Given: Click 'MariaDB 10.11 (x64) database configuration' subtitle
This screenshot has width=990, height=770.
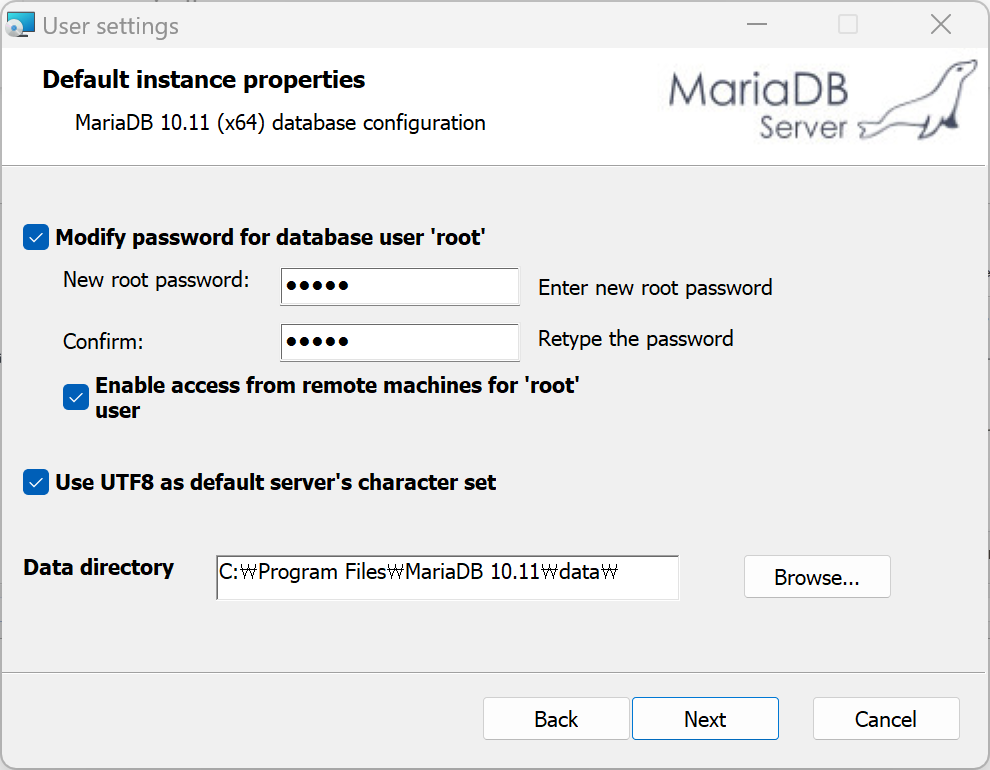Looking at the screenshot, I should coord(280,122).
